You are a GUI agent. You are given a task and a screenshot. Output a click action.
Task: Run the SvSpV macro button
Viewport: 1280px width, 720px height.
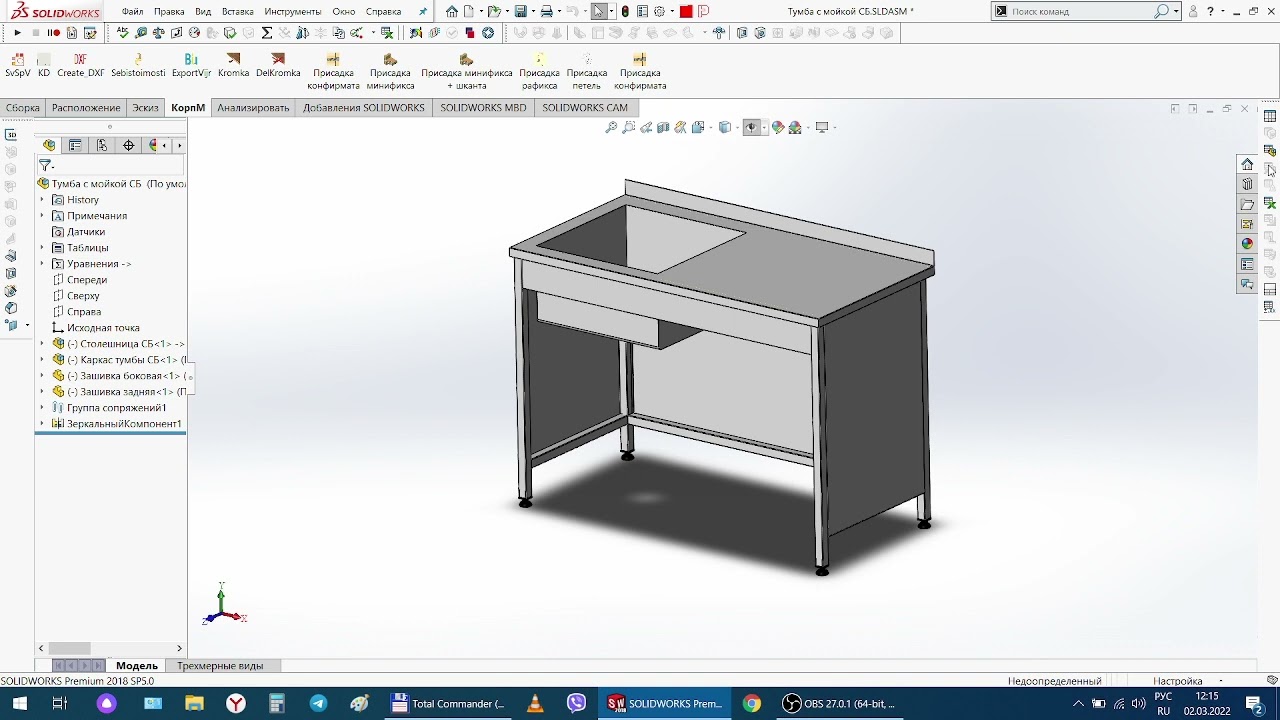[17, 66]
